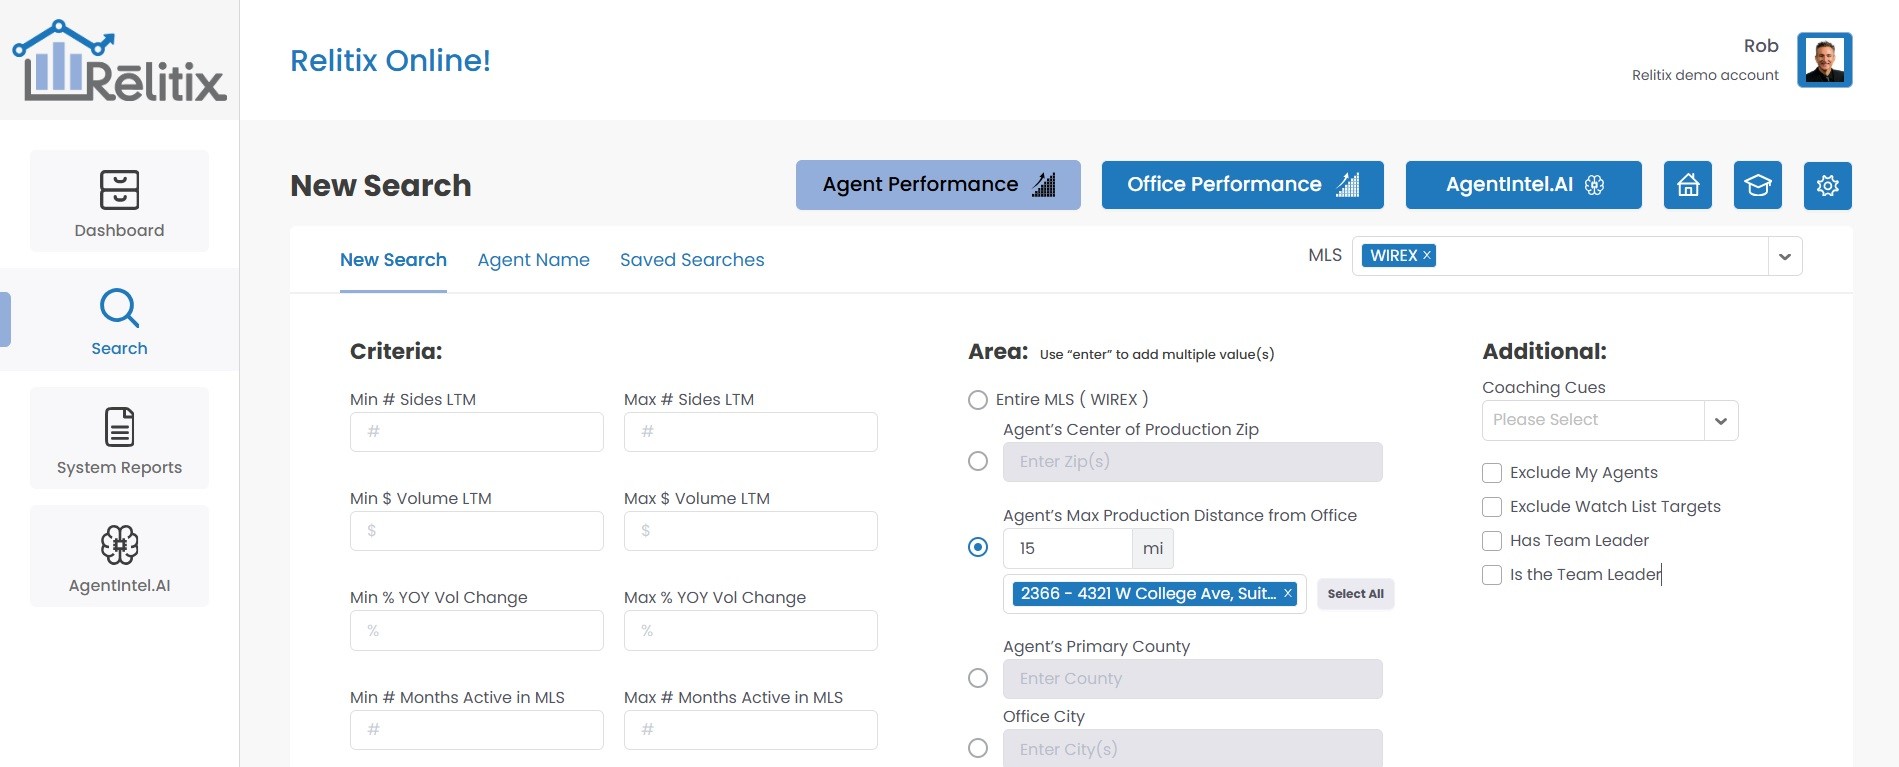Click the home icon button
Screen dimensions: 1899x767
click(x=1688, y=185)
